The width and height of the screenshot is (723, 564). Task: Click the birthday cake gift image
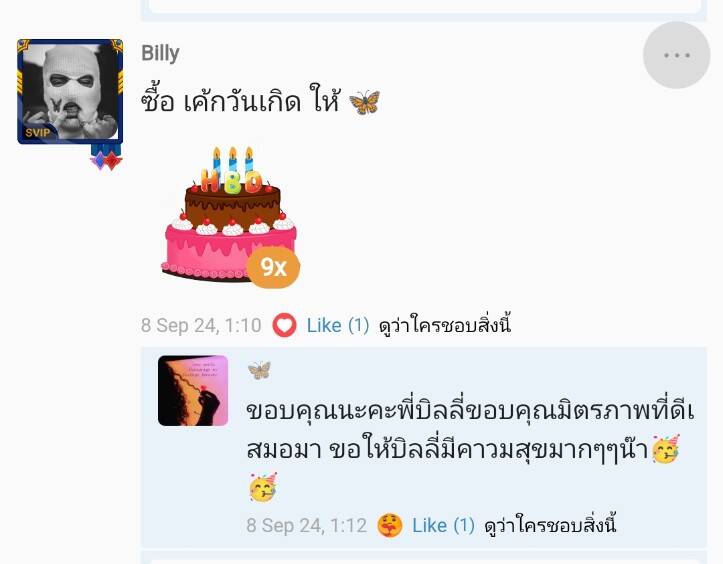click(x=230, y=214)
